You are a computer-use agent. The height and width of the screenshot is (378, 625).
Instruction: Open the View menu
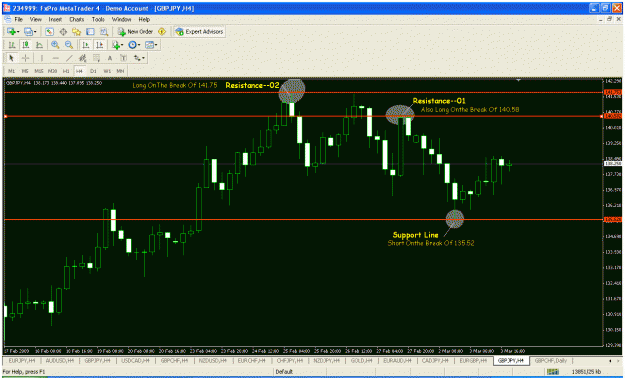35,19
